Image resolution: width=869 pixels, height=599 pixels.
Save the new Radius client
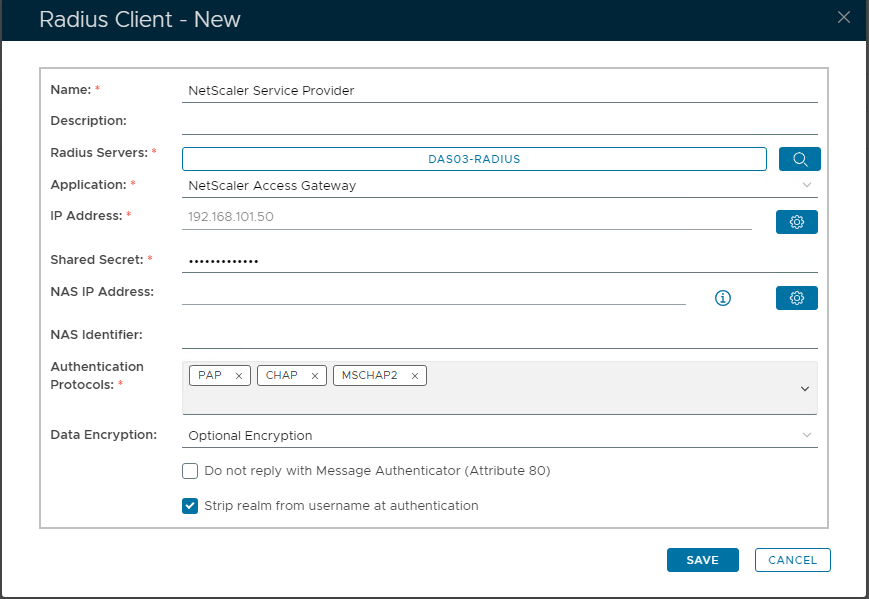702,560
